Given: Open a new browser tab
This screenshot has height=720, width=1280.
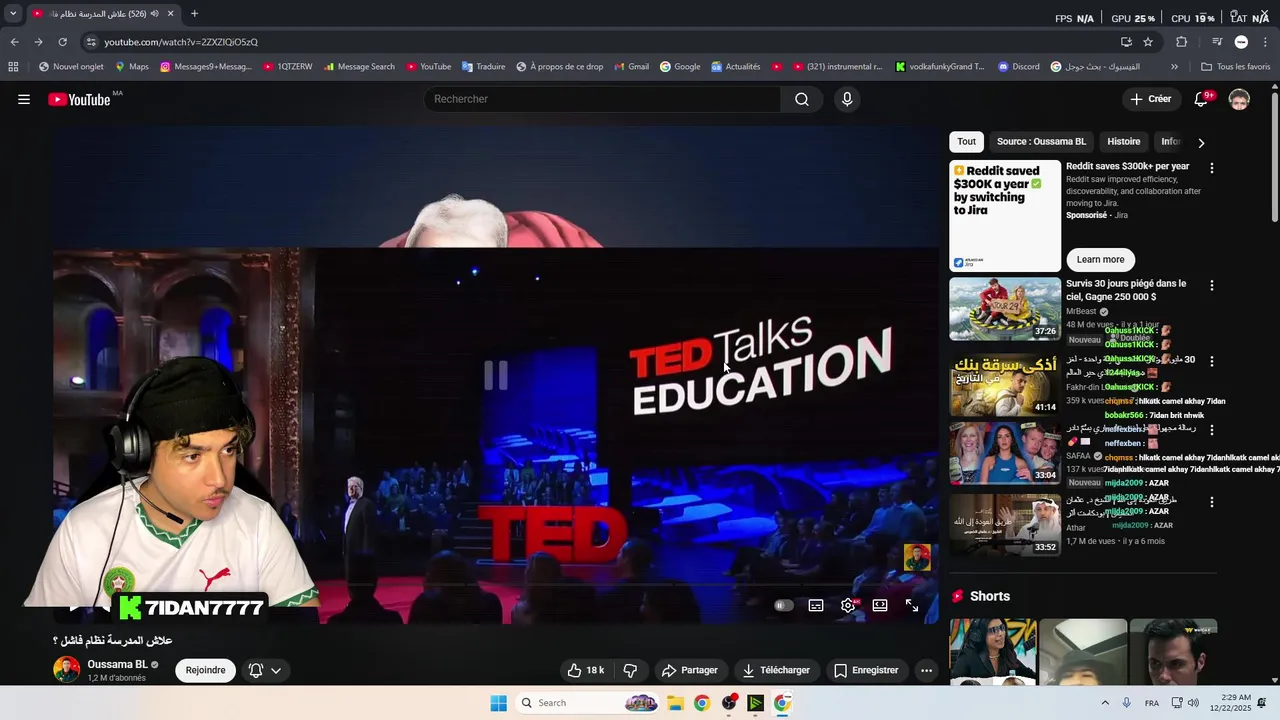Looking at the screenshot, I should pos(194,14).
